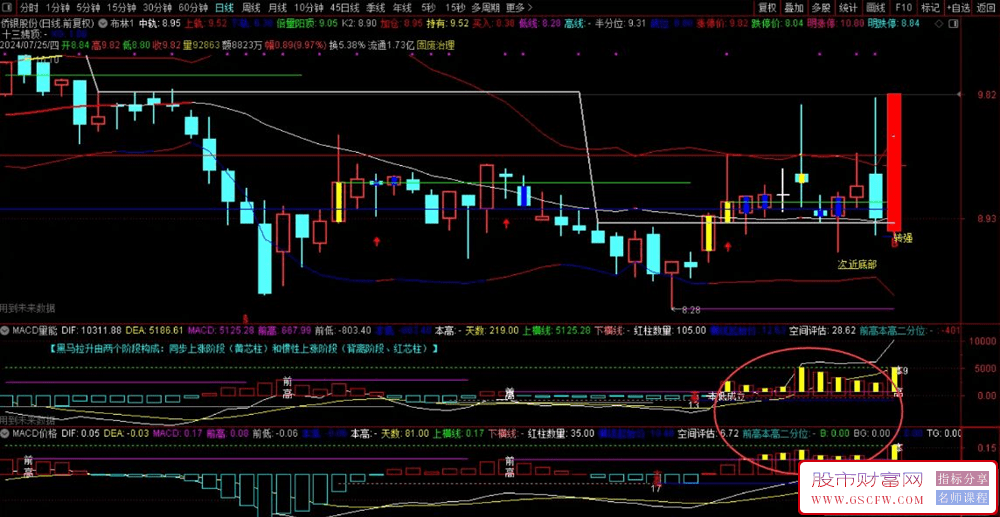Click the 返回 back button
This screenshot has width=1000, height=517.
coord(986,8)
